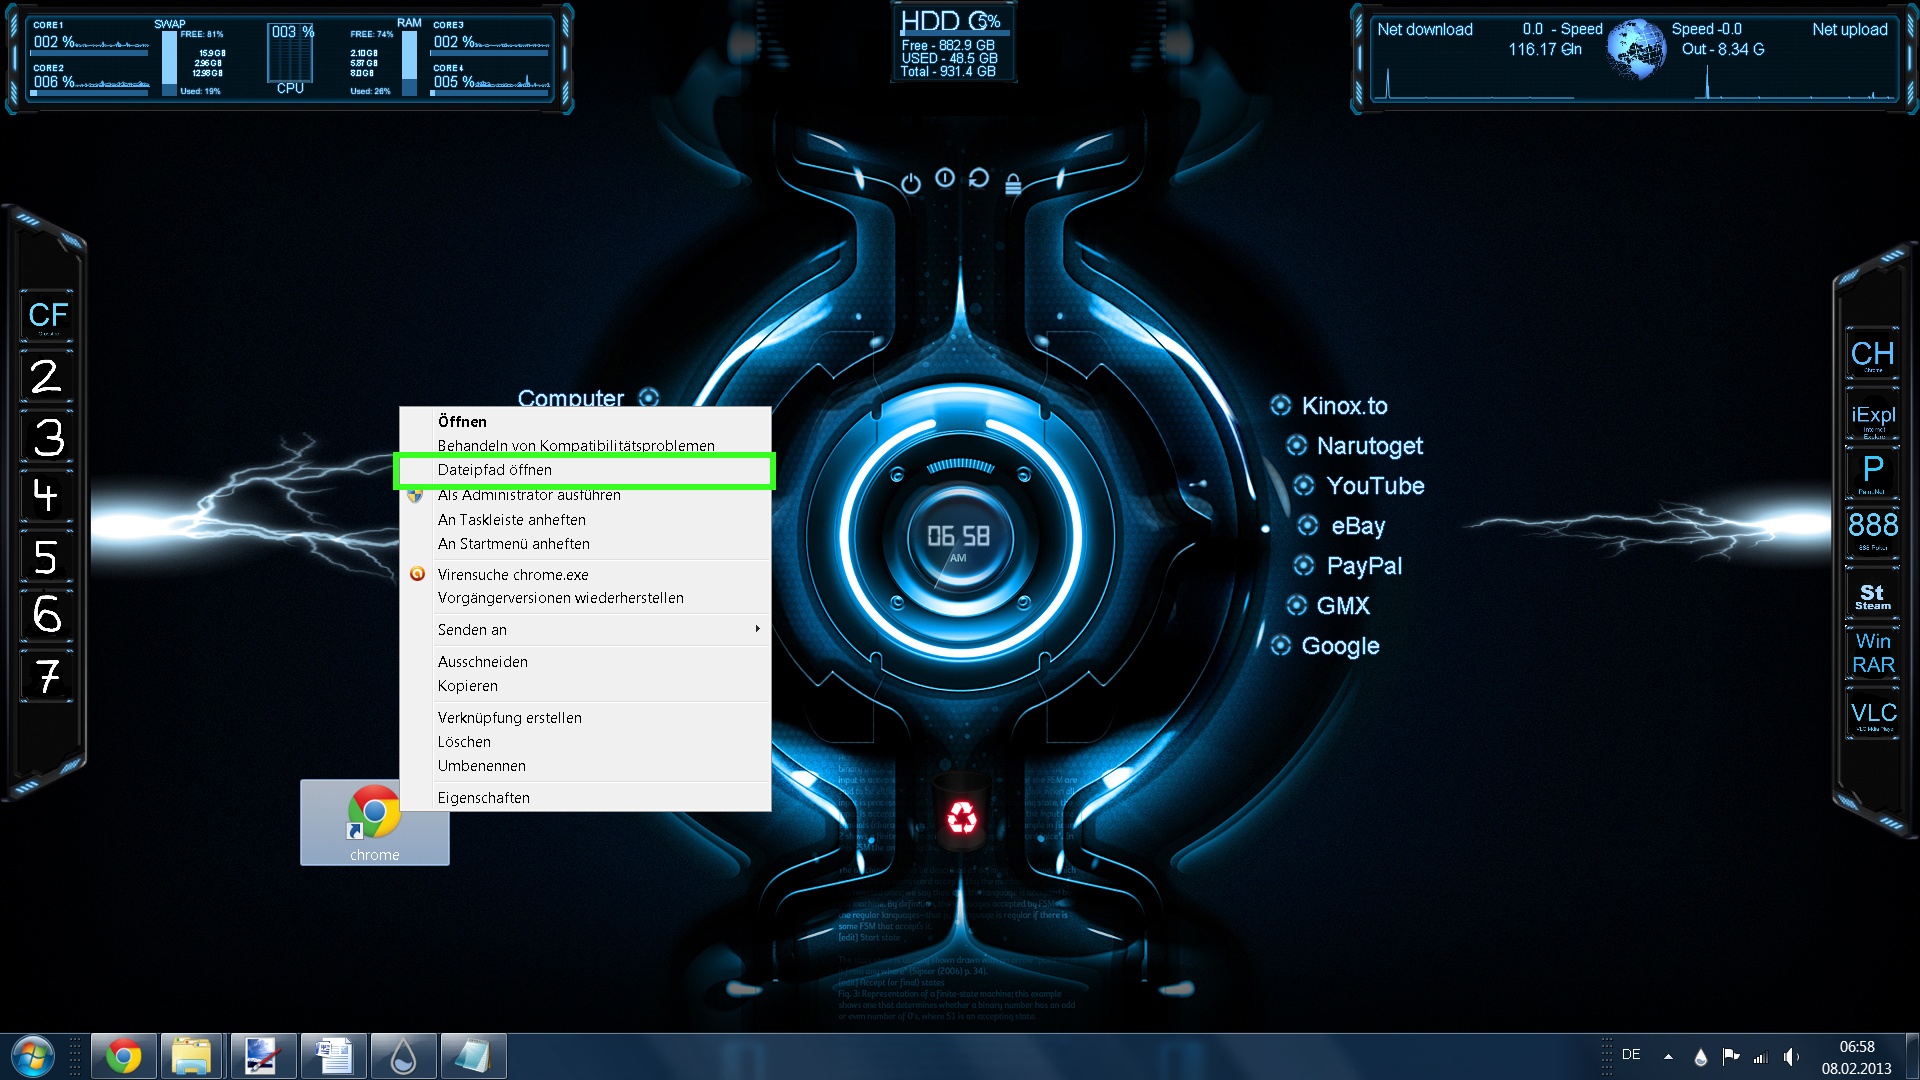This screenshot has width=1920, height=1080.
Task: Open the volume speaker tray icon
Action: click(x=1790, y=1056)
